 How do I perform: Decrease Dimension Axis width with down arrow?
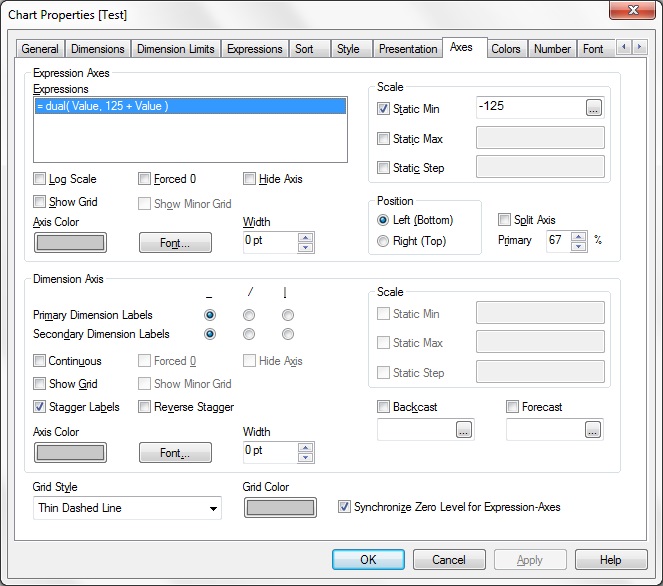click(x=305, y=457)
